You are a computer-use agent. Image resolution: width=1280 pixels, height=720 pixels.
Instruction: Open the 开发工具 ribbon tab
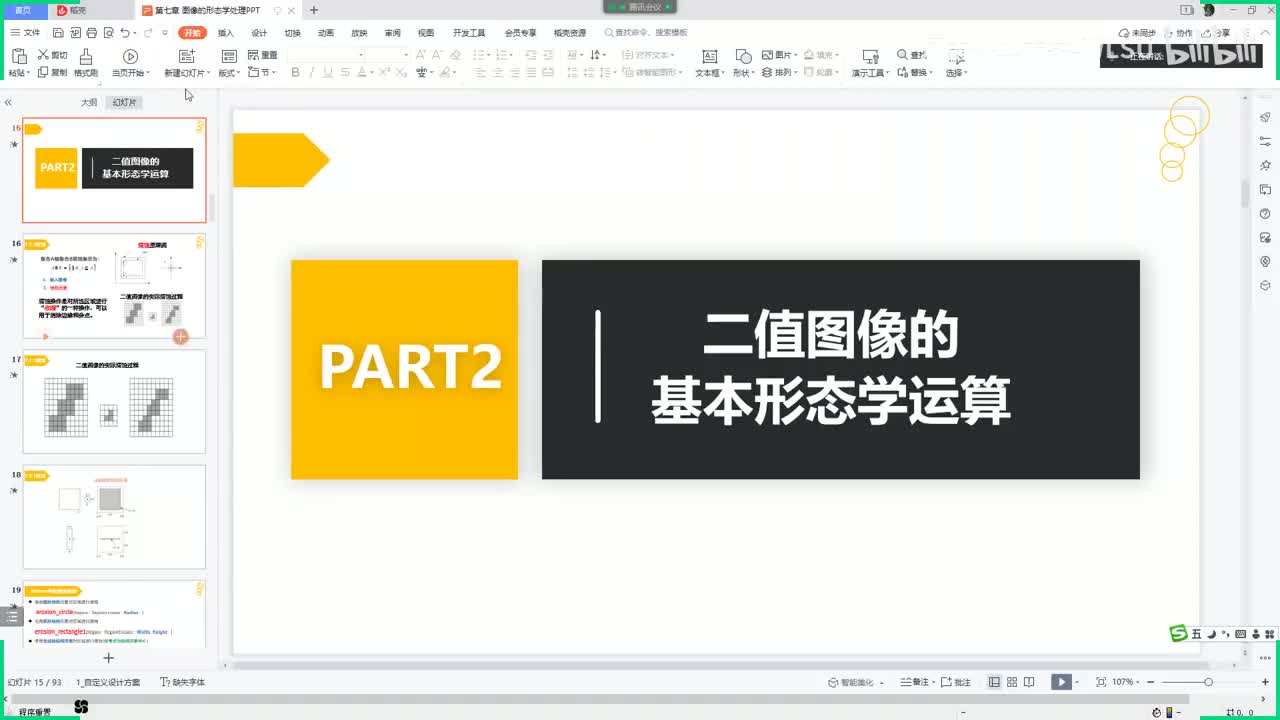[x=469, y=33]
